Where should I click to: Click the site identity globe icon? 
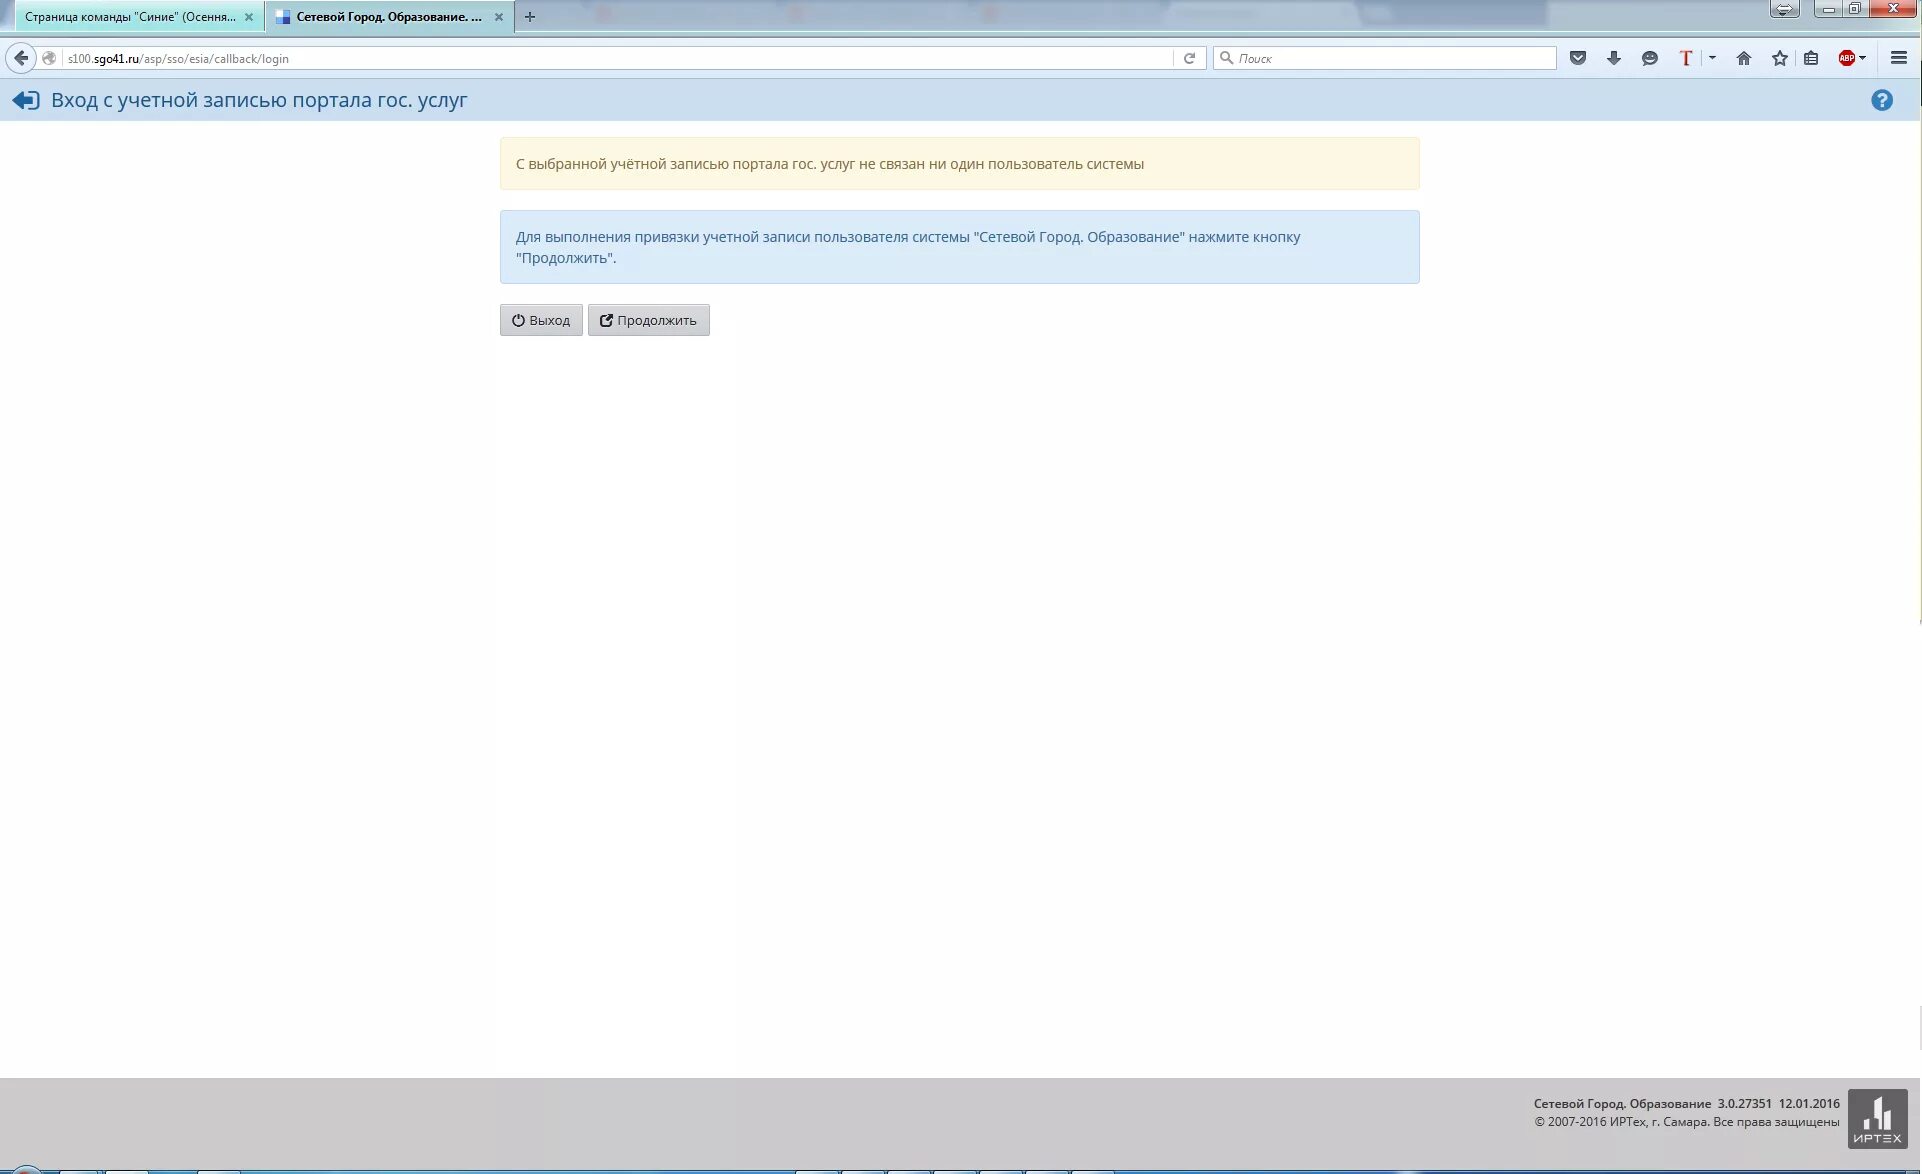tap(49, 58)
